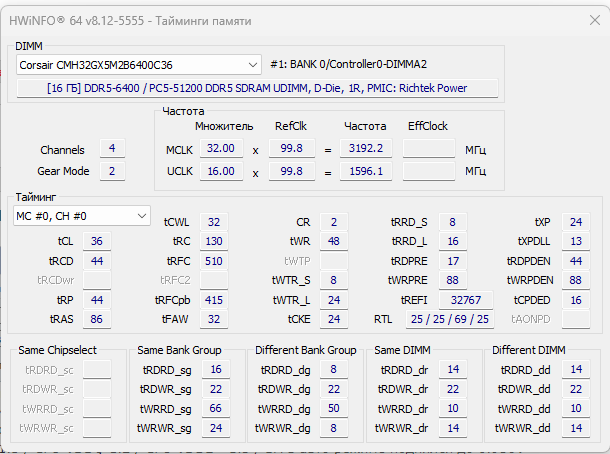Click the tWTR_S value field
Image resolution: width=610 pixels, height=454 pixels.
(x=334, y=280)
